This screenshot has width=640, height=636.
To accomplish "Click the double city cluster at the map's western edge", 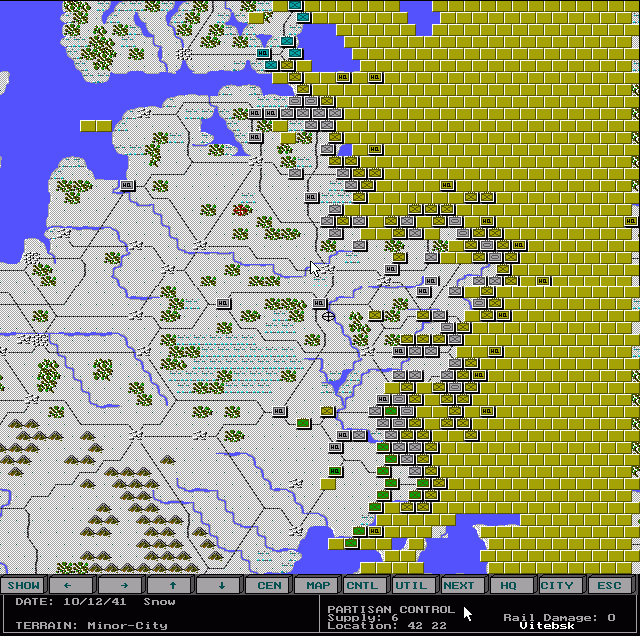I will point(33,339).
